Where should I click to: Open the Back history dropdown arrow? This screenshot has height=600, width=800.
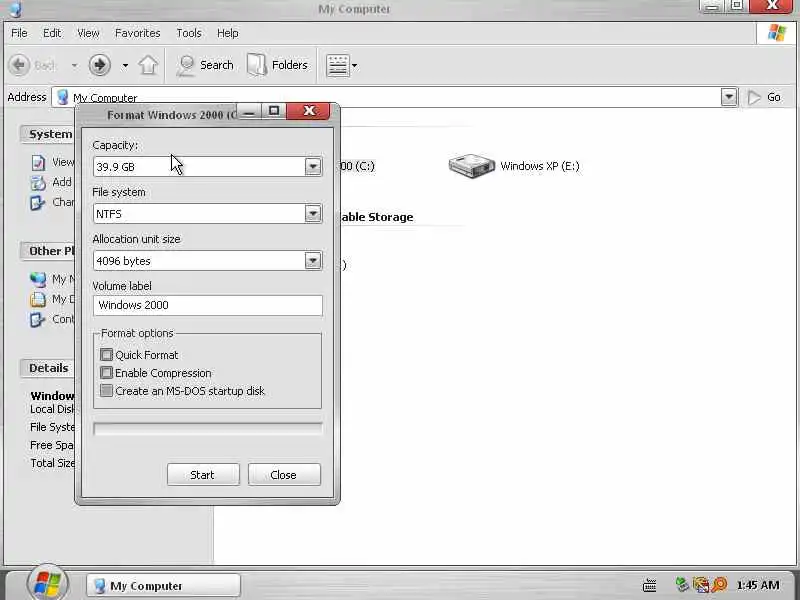point(74,66)
